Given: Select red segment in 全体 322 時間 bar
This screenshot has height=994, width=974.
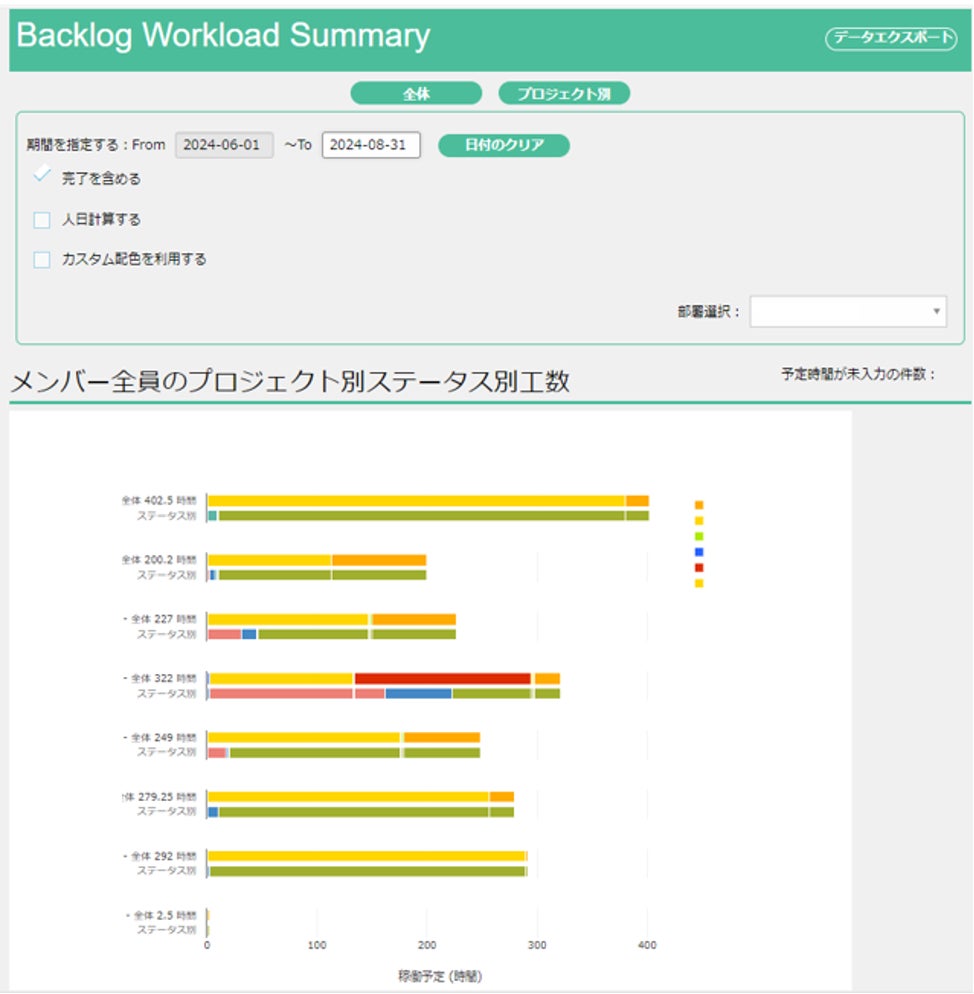Looking at the screenshot, I should [443, 679].
